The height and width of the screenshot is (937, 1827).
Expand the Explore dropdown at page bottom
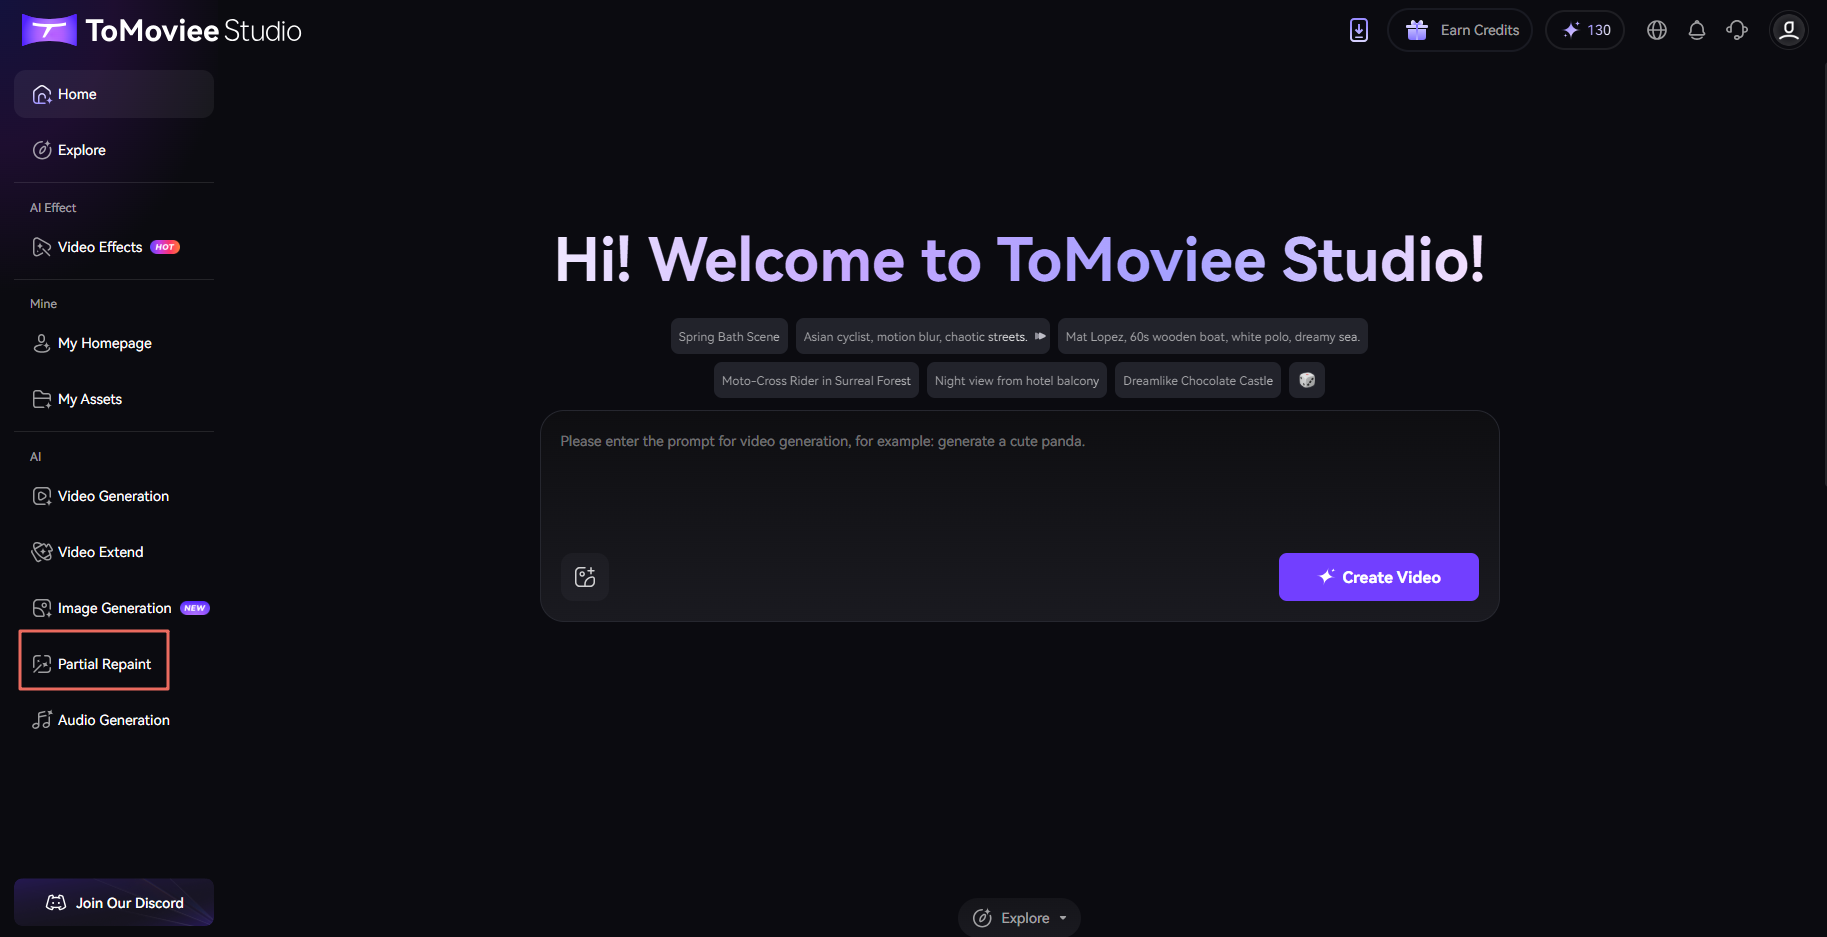coord(1019,917)
